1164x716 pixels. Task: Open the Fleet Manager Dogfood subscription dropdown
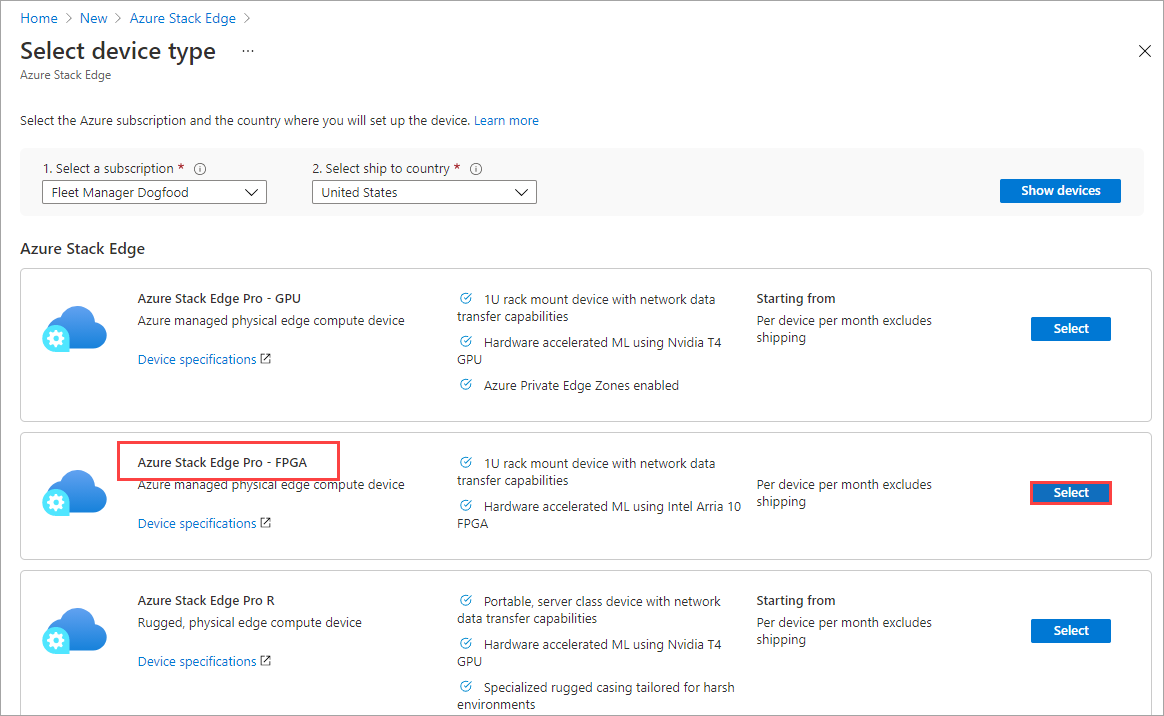pos(154,191)
